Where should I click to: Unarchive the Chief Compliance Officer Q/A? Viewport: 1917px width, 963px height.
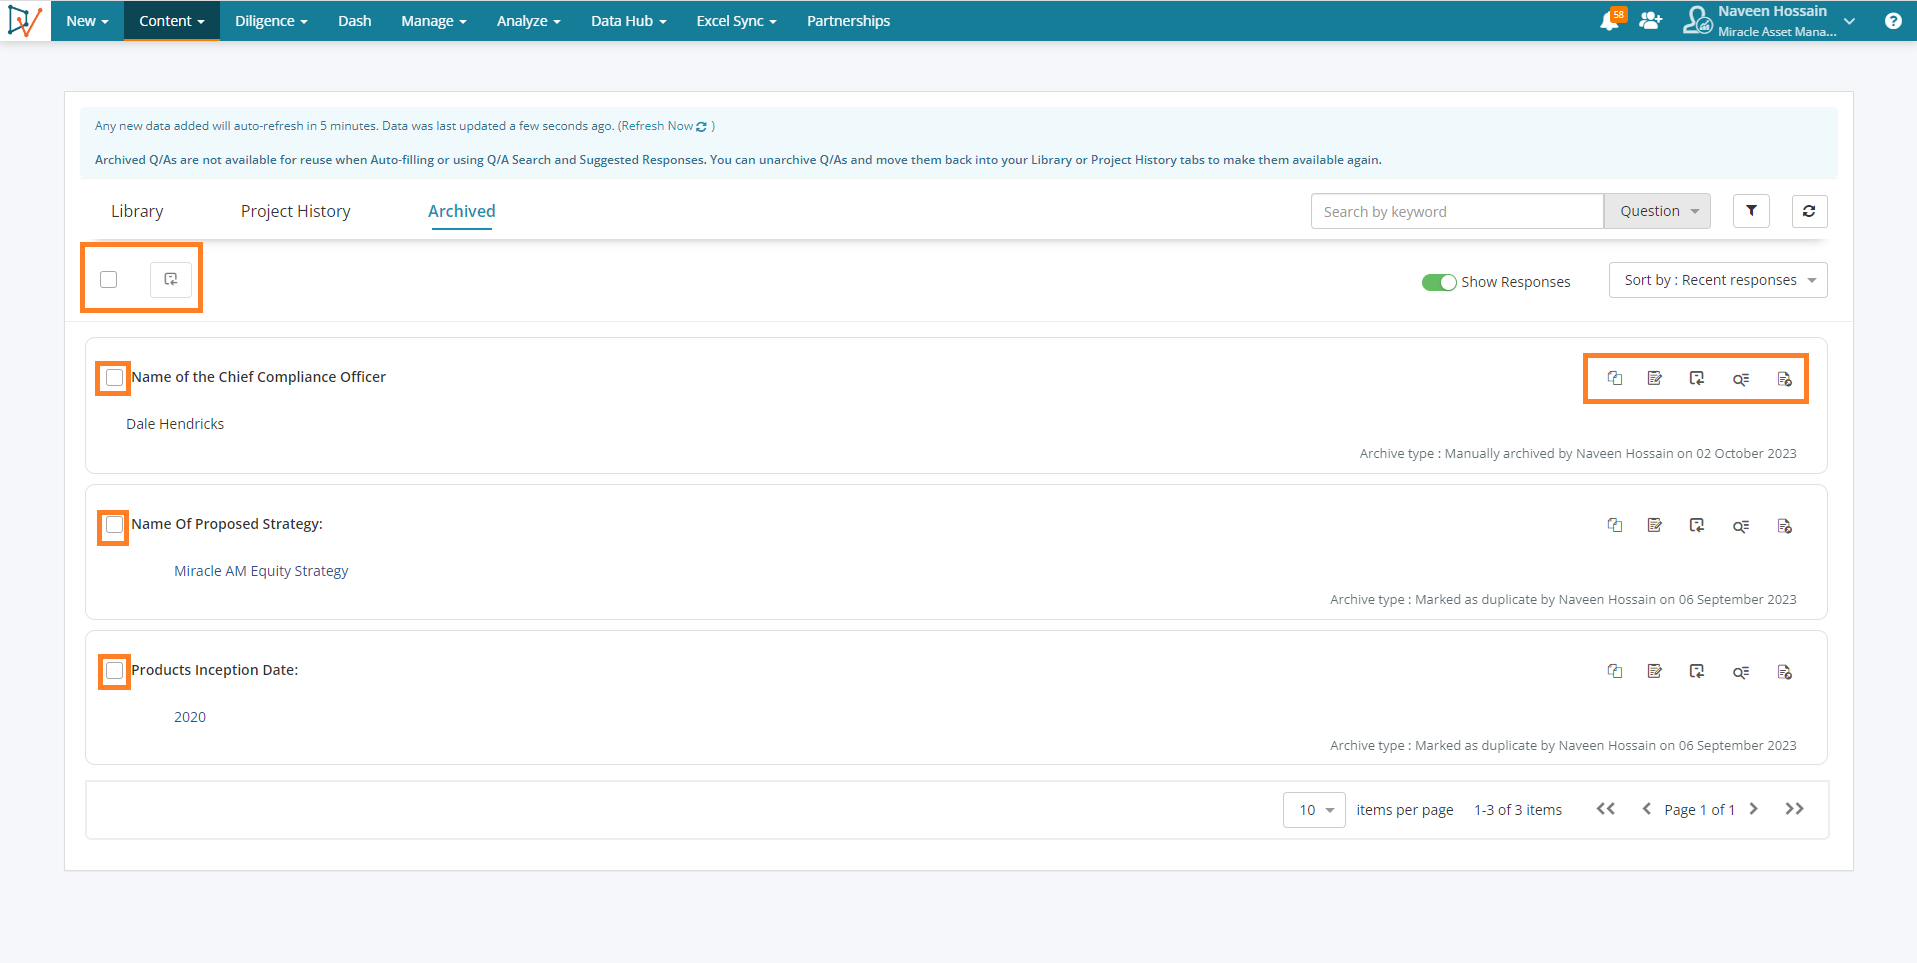(1697, 378)
